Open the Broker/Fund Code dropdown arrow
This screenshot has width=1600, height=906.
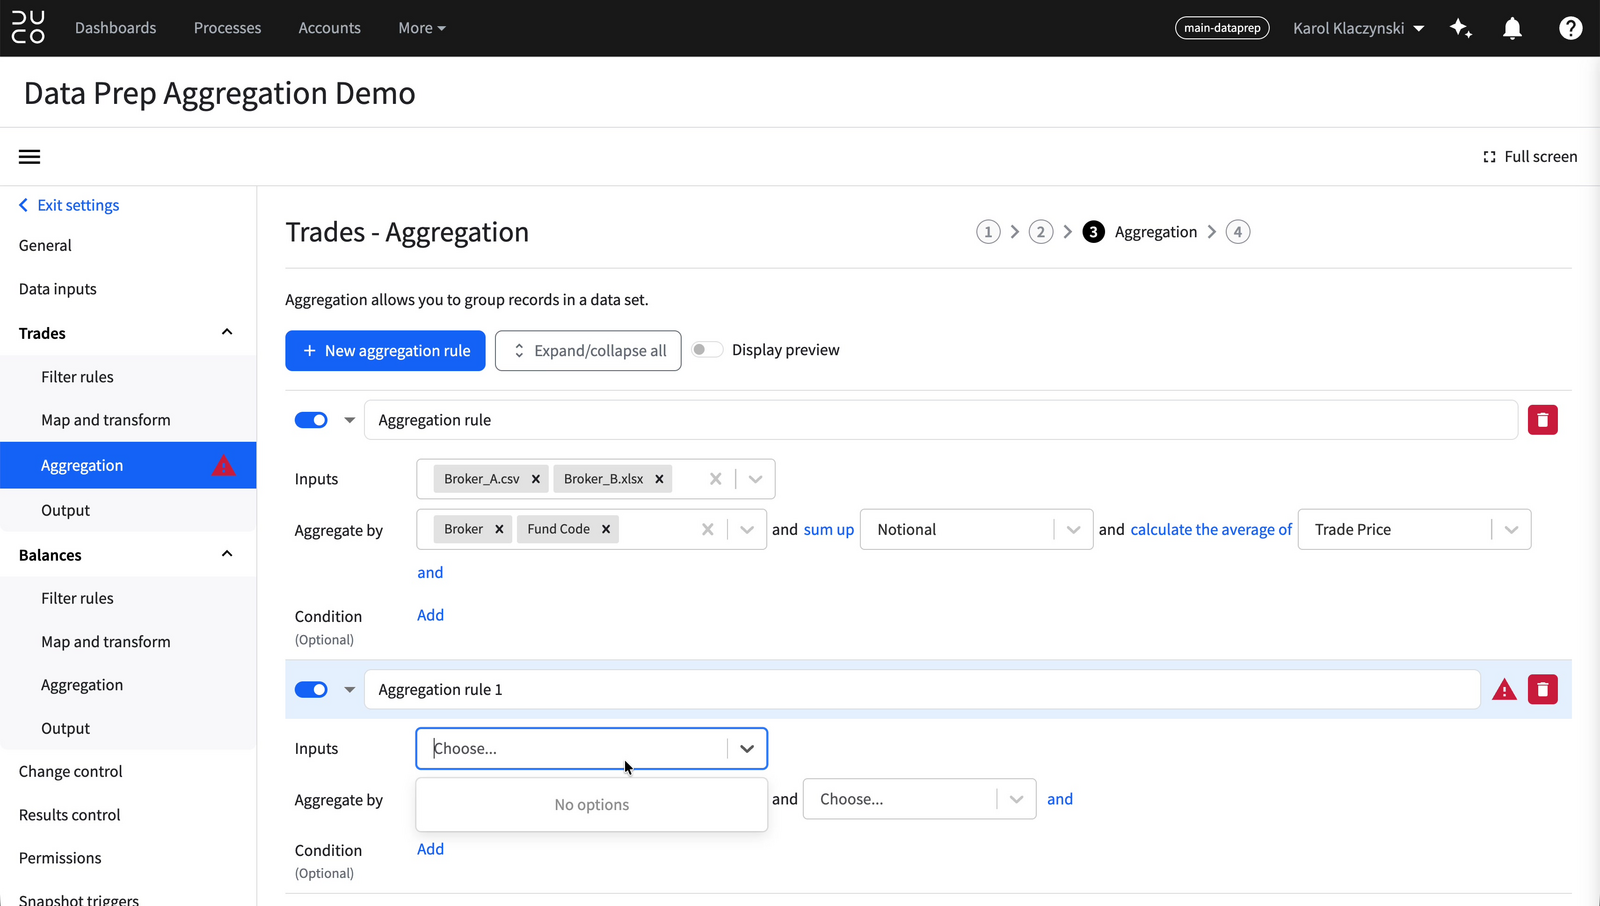(x=747, y=529)
